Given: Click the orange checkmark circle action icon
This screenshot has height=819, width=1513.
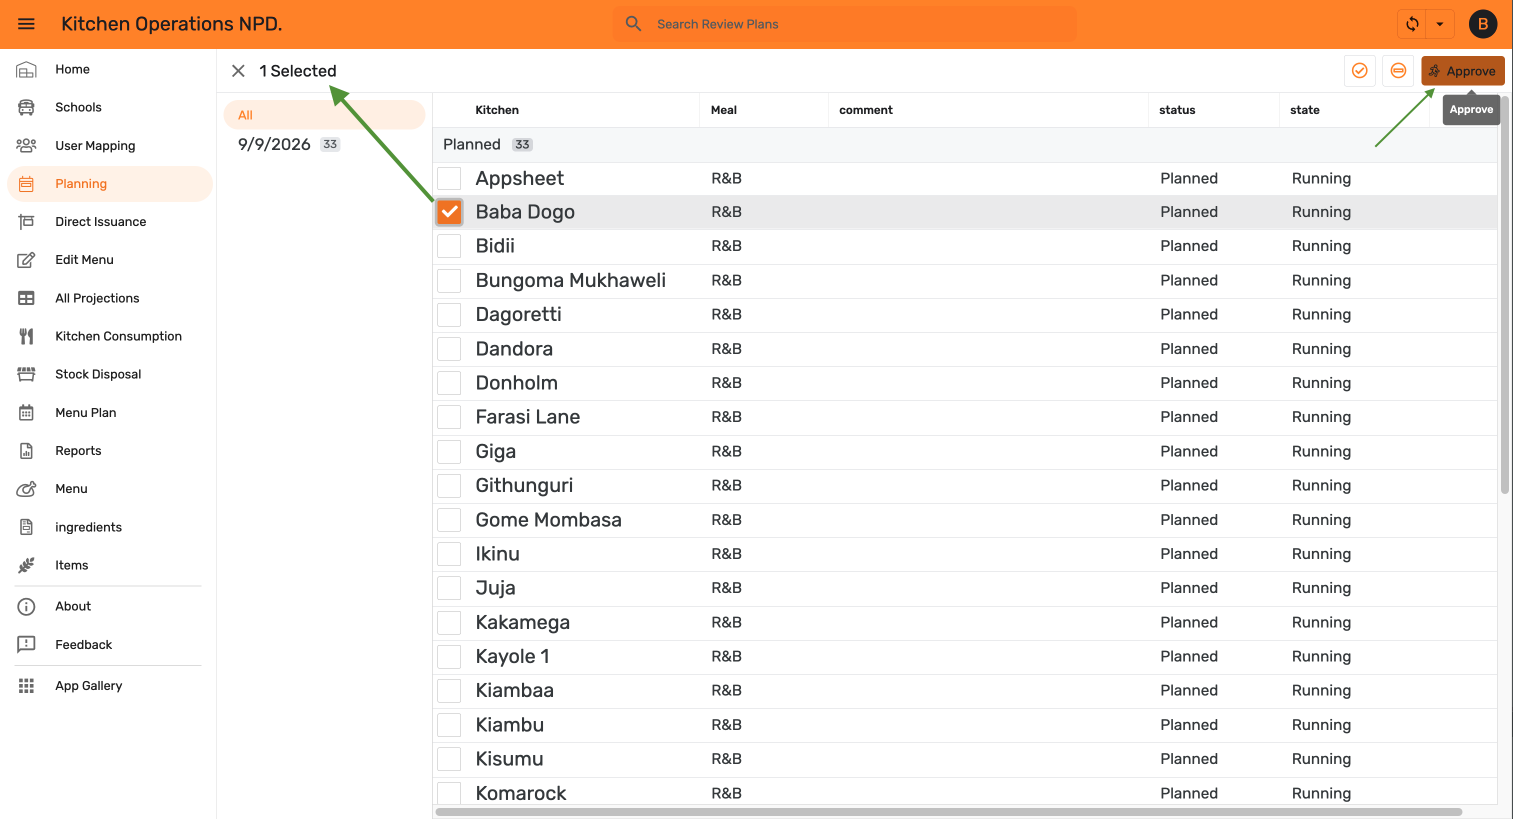Looking at the screenshot, I should point(1359,71).
